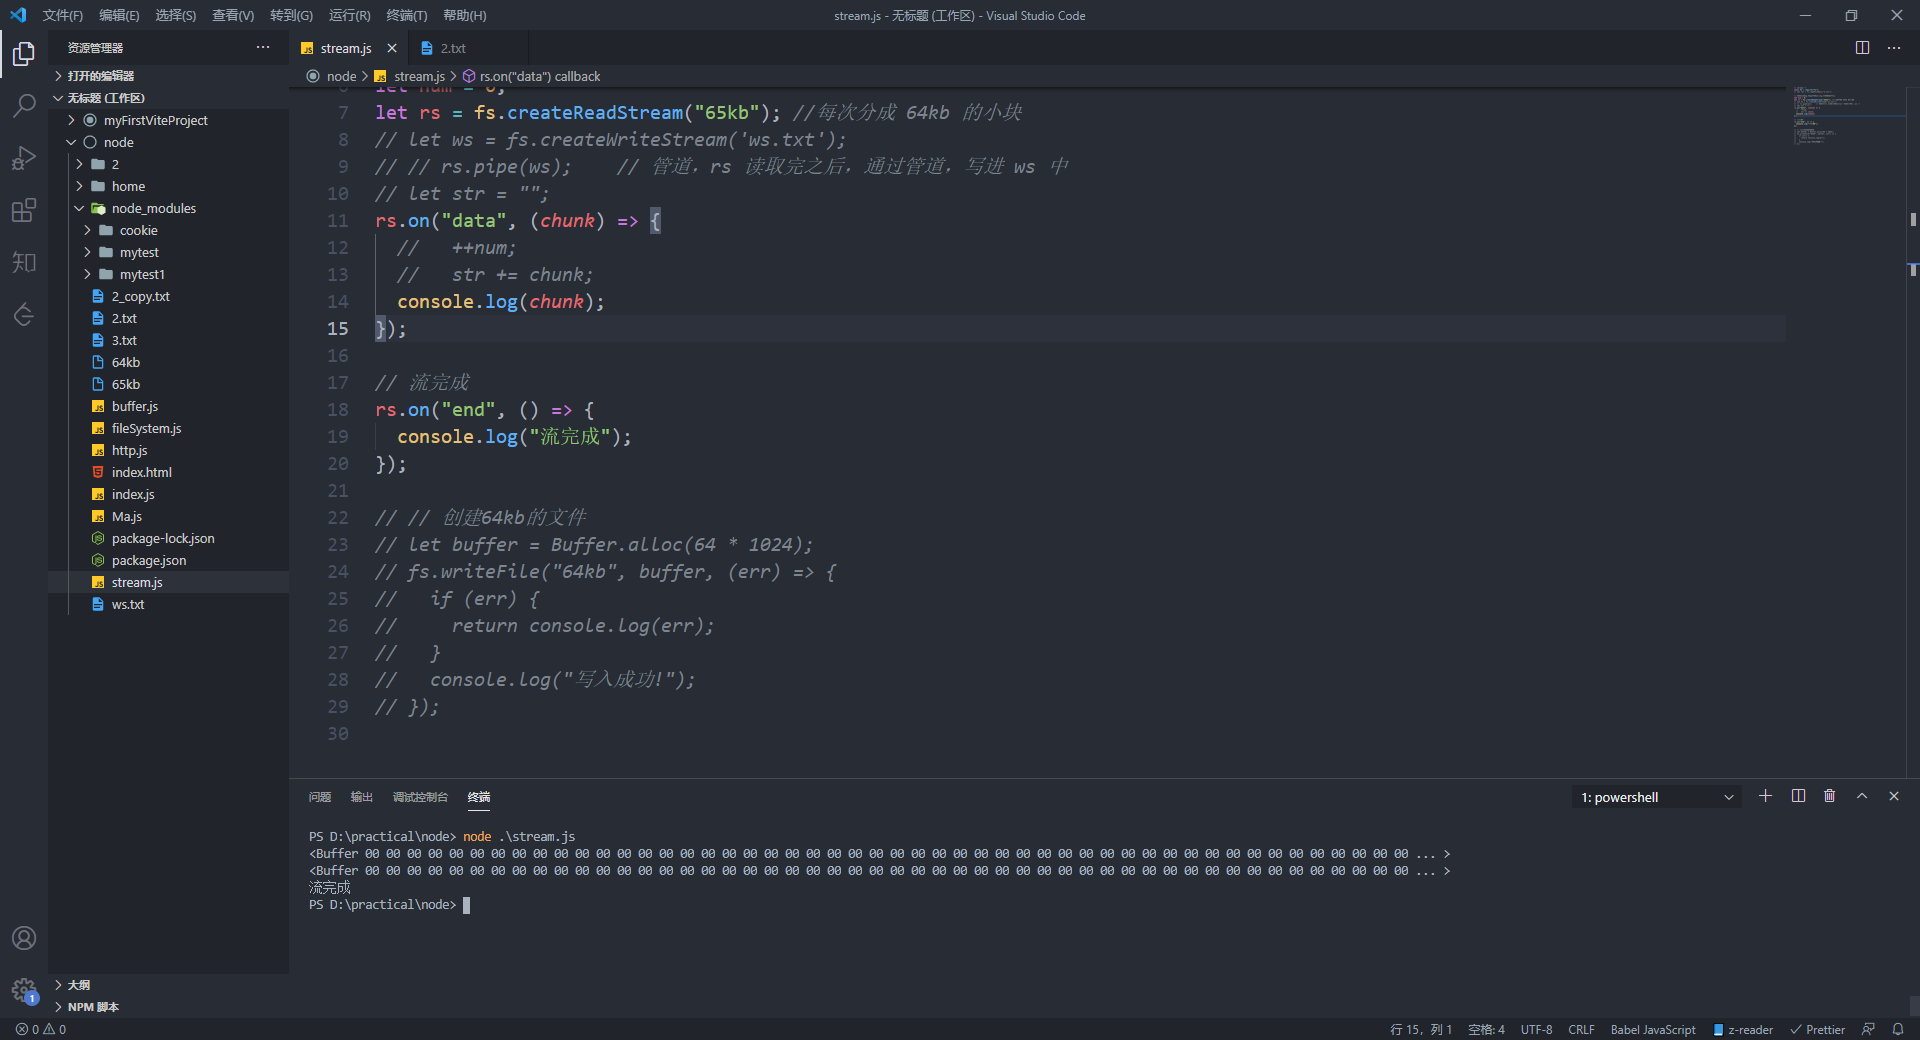1920x1040 pixels.
Task: Close the terminal panel
Action: [x=1894, y=796]
